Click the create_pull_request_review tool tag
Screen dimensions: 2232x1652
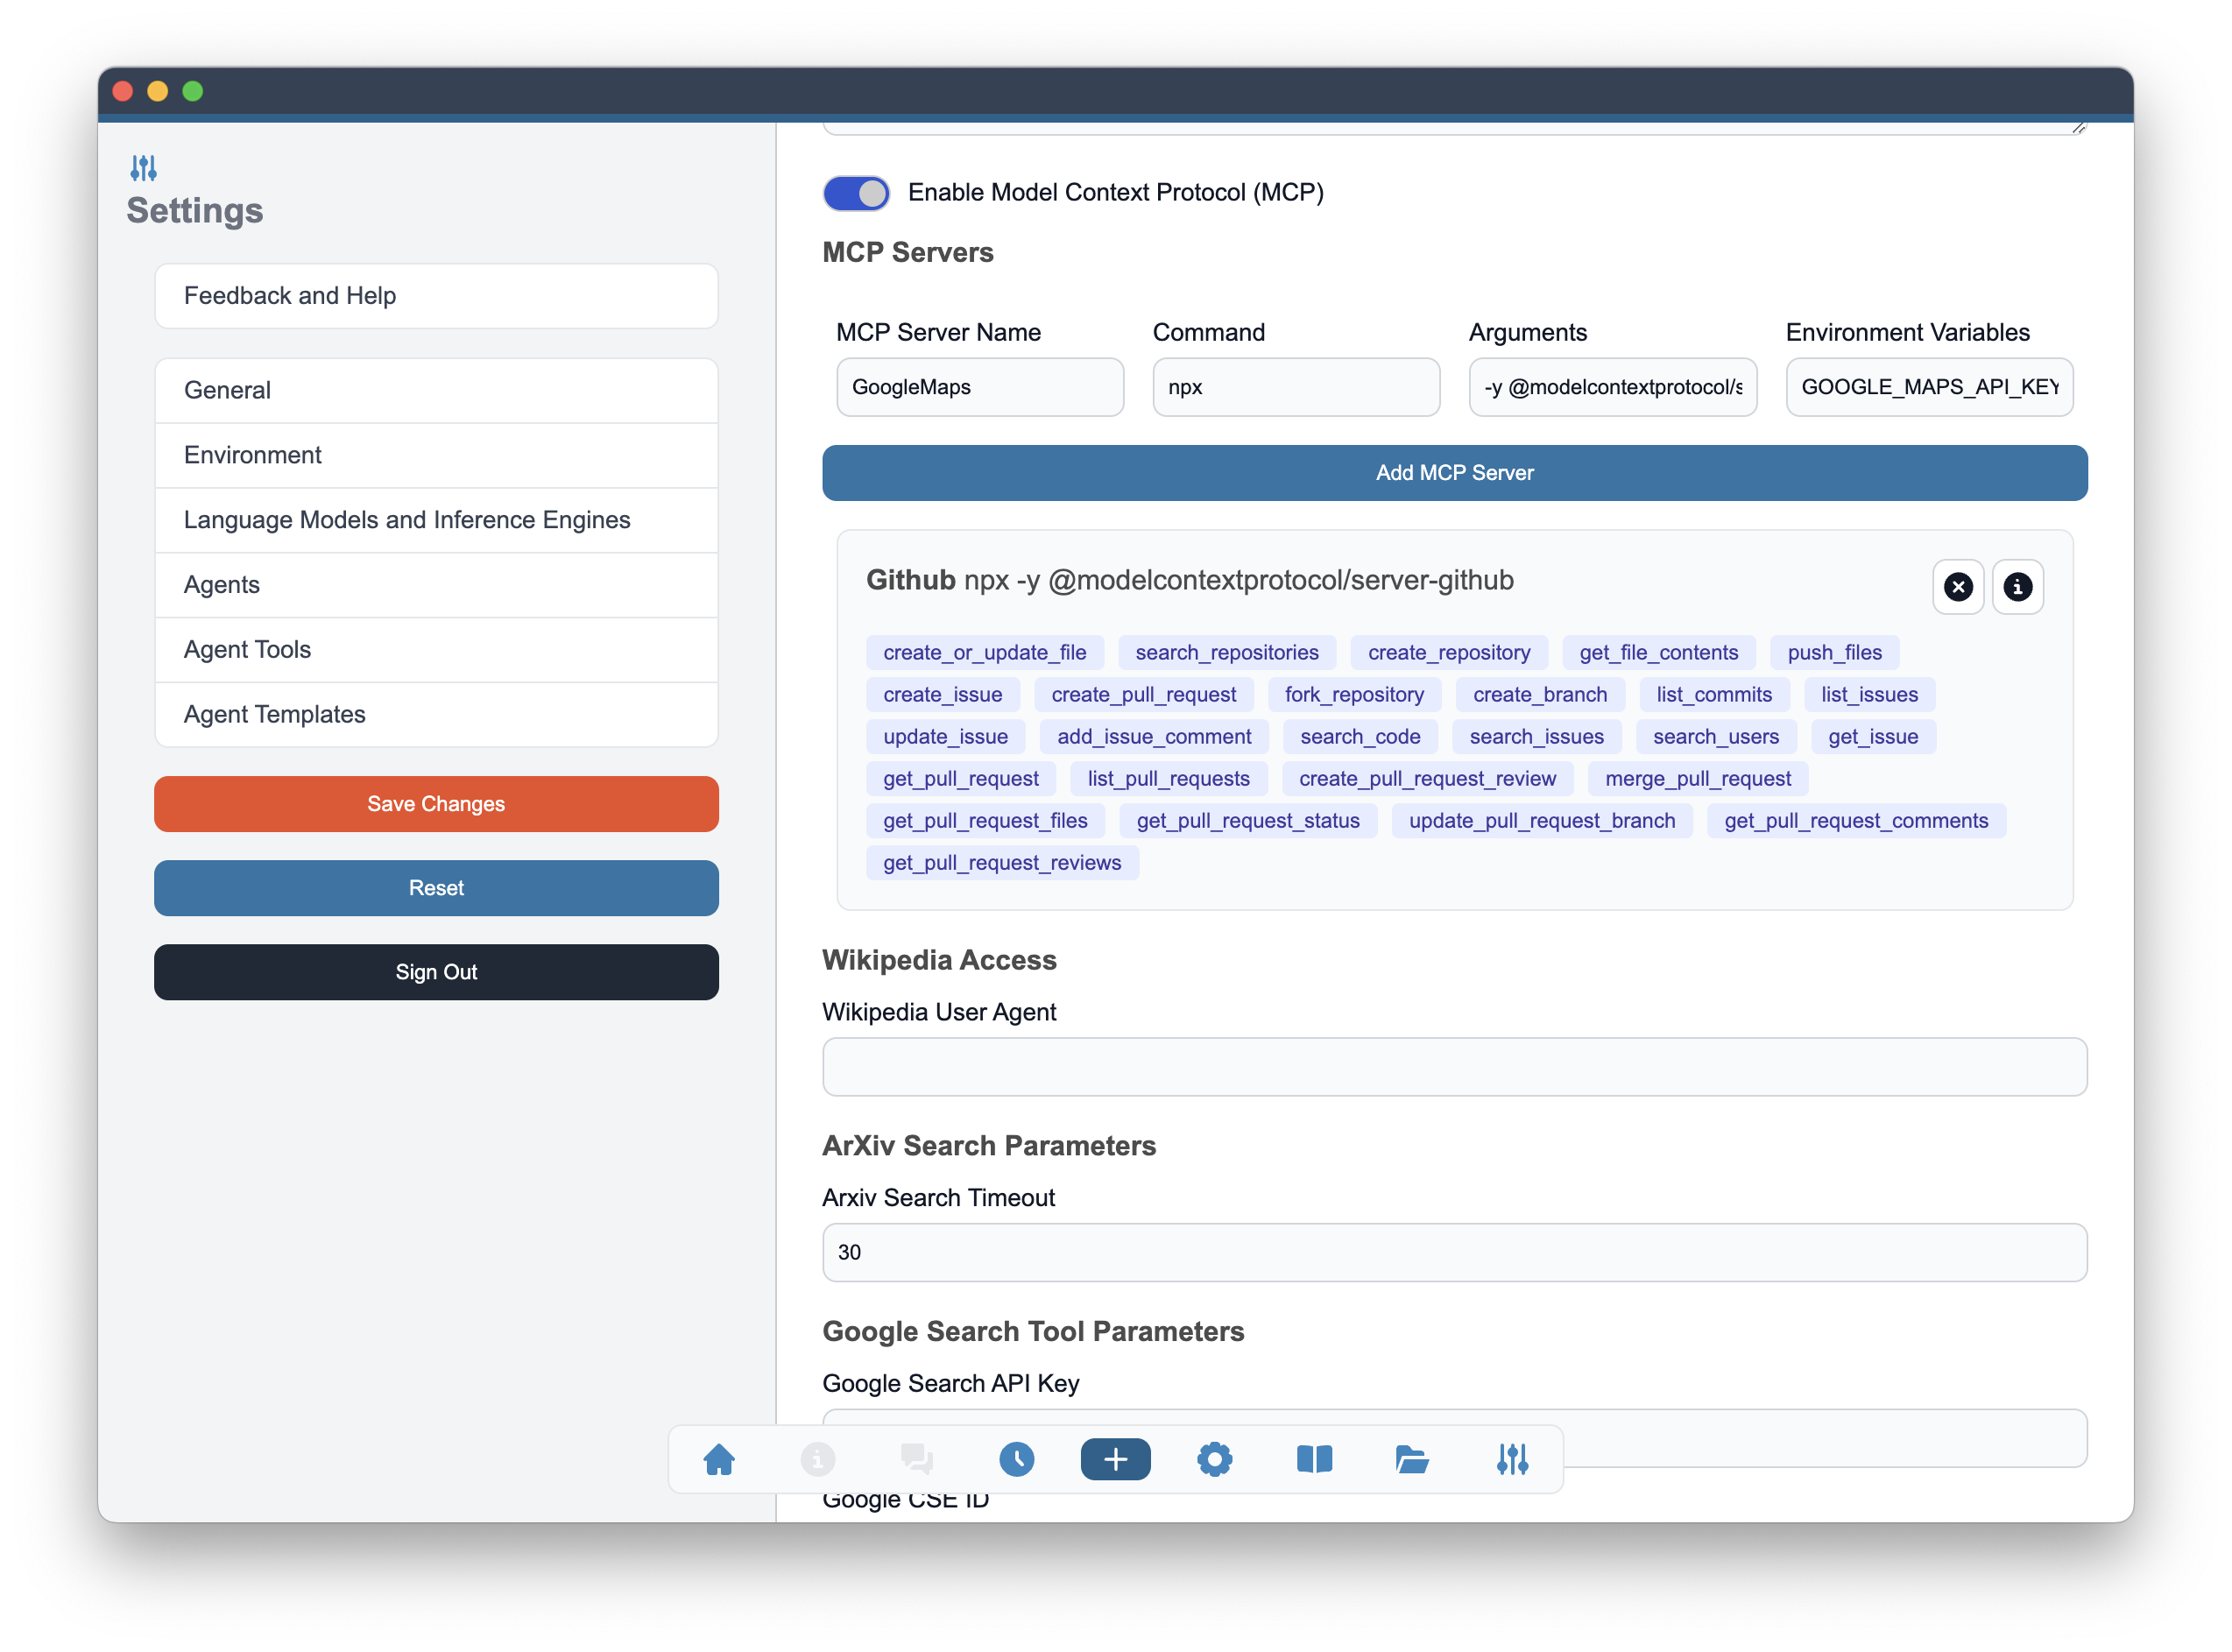coord(1427,779)
